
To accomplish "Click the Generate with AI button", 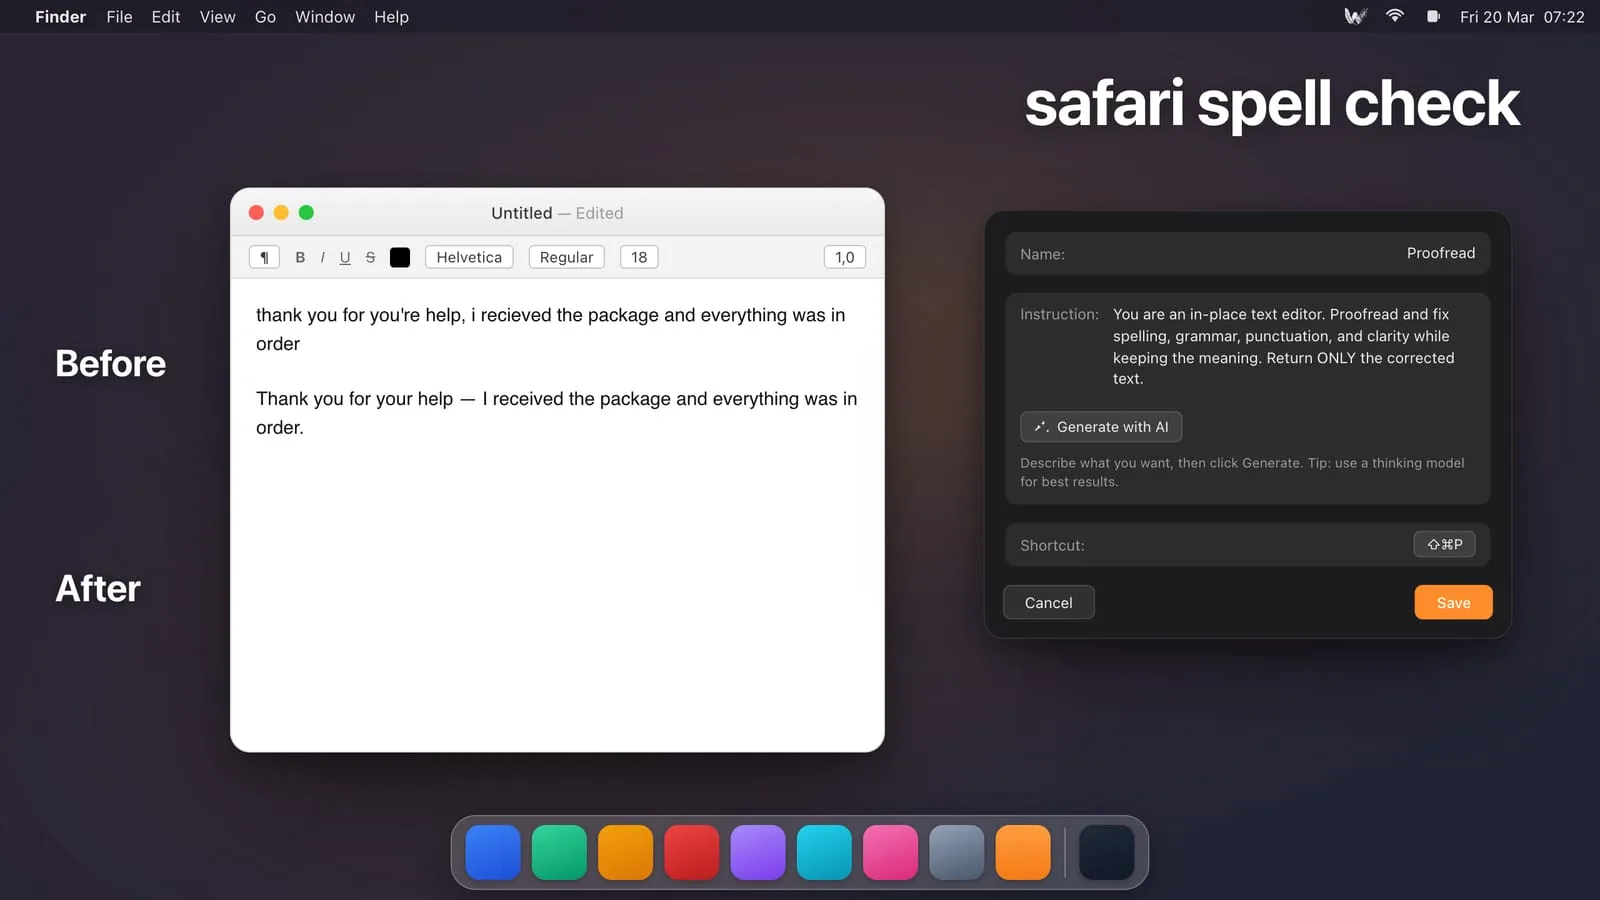I will [1101, 427].
